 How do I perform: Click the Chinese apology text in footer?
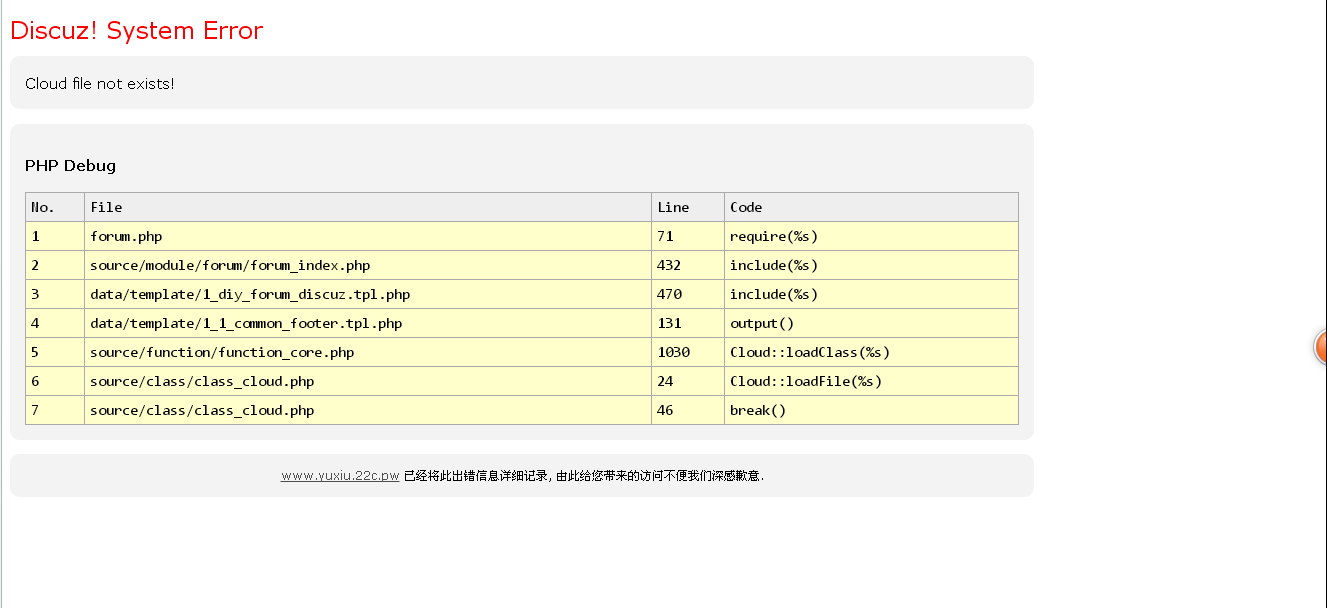(x=584, y=476)
